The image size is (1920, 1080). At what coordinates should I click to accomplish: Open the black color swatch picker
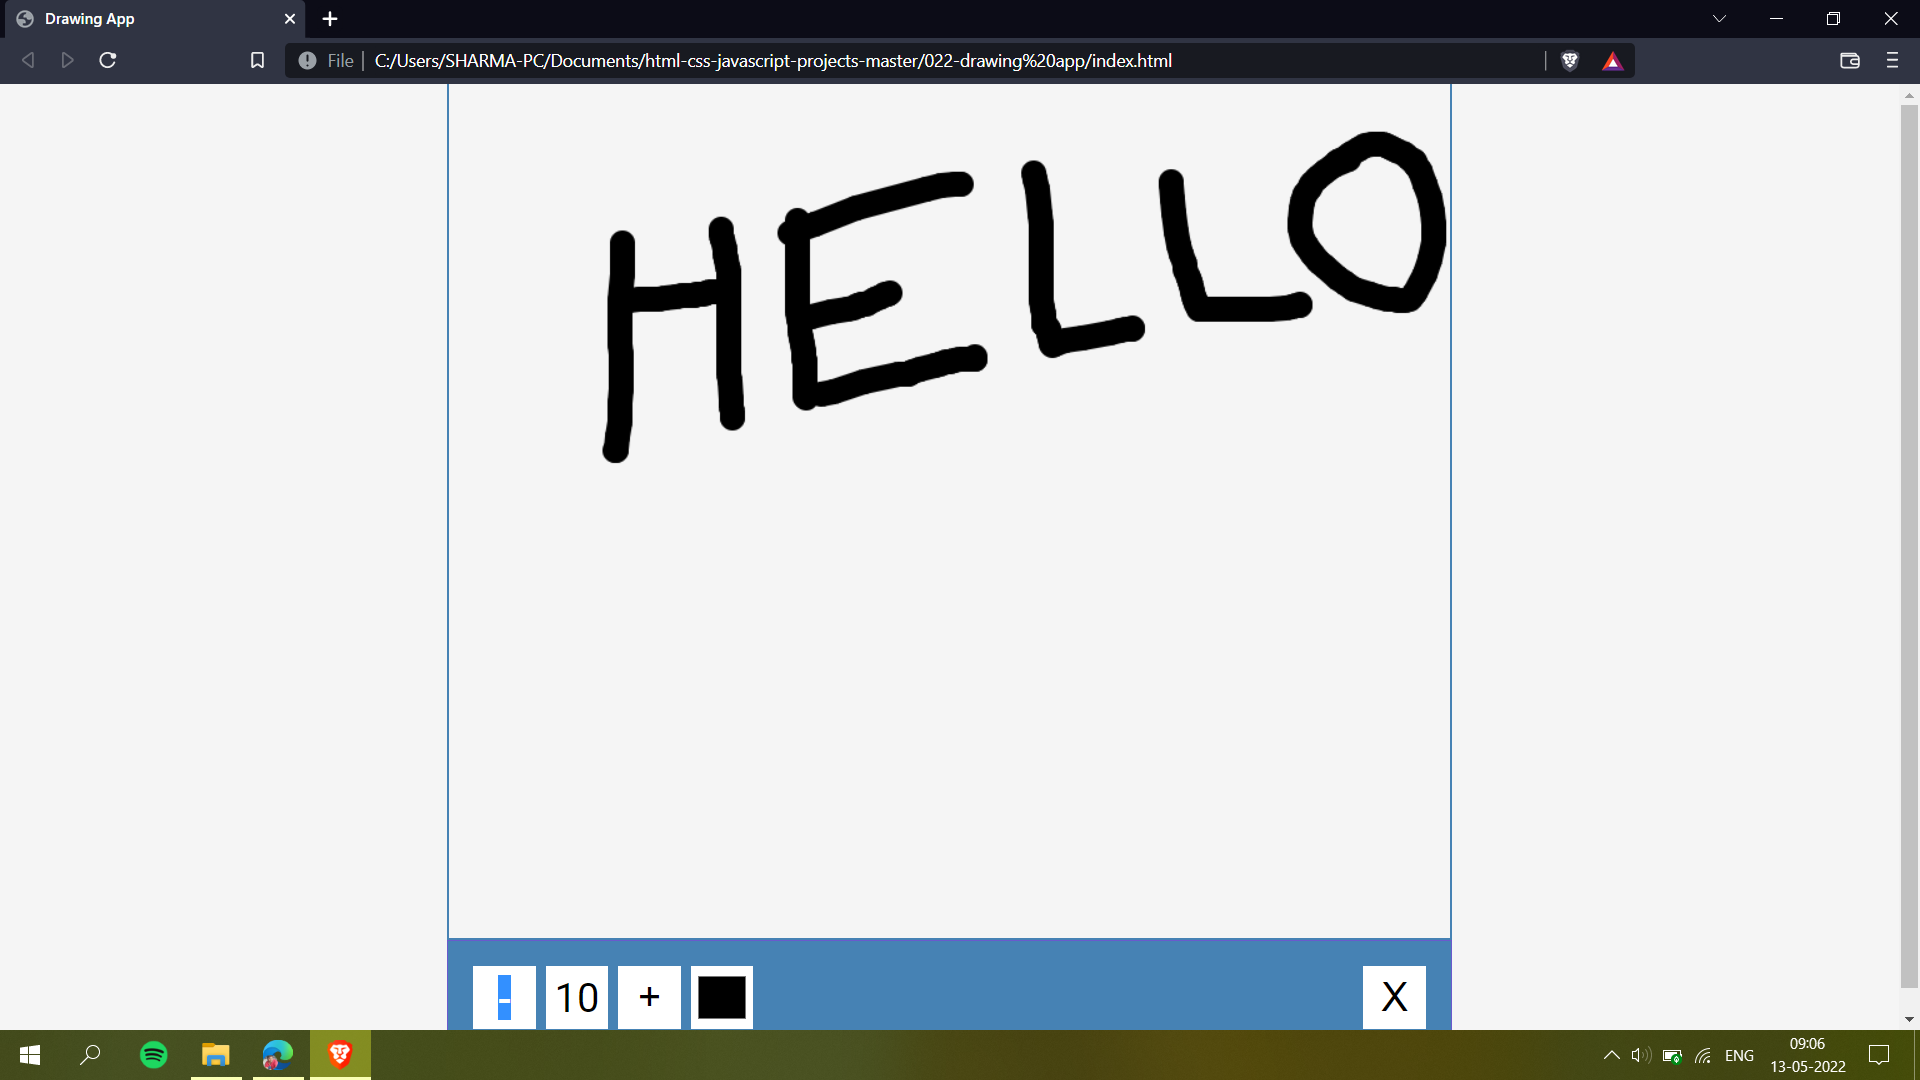pos(721,997)
